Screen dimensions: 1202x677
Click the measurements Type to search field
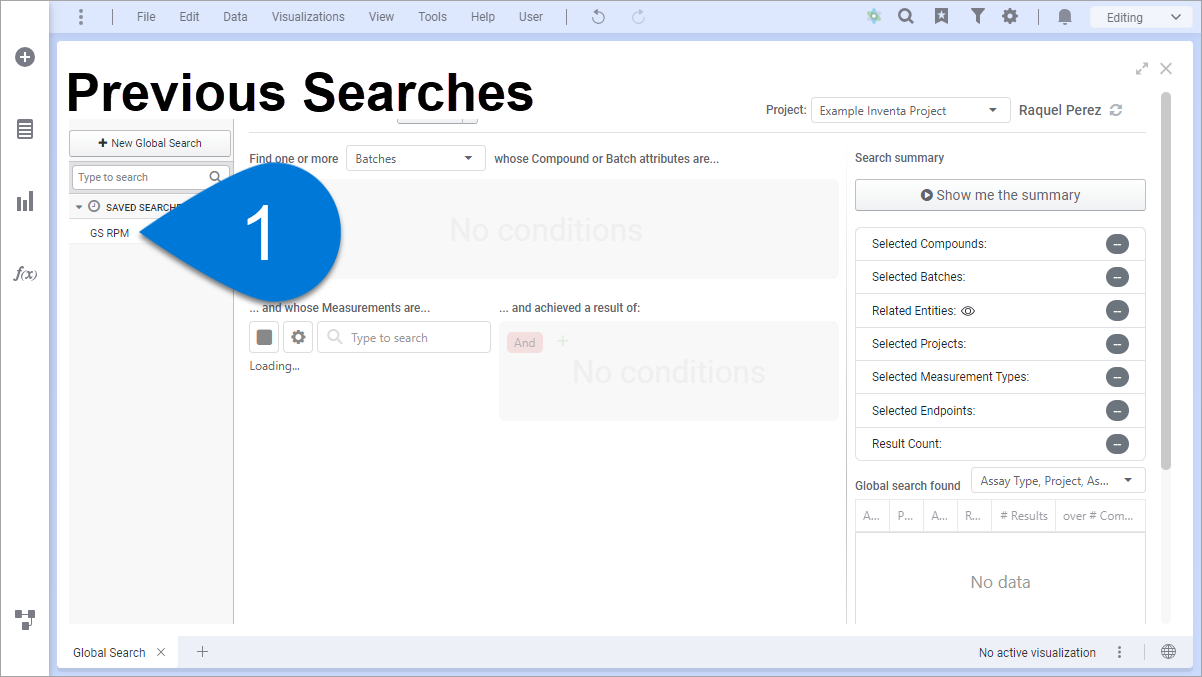(404, 337)
